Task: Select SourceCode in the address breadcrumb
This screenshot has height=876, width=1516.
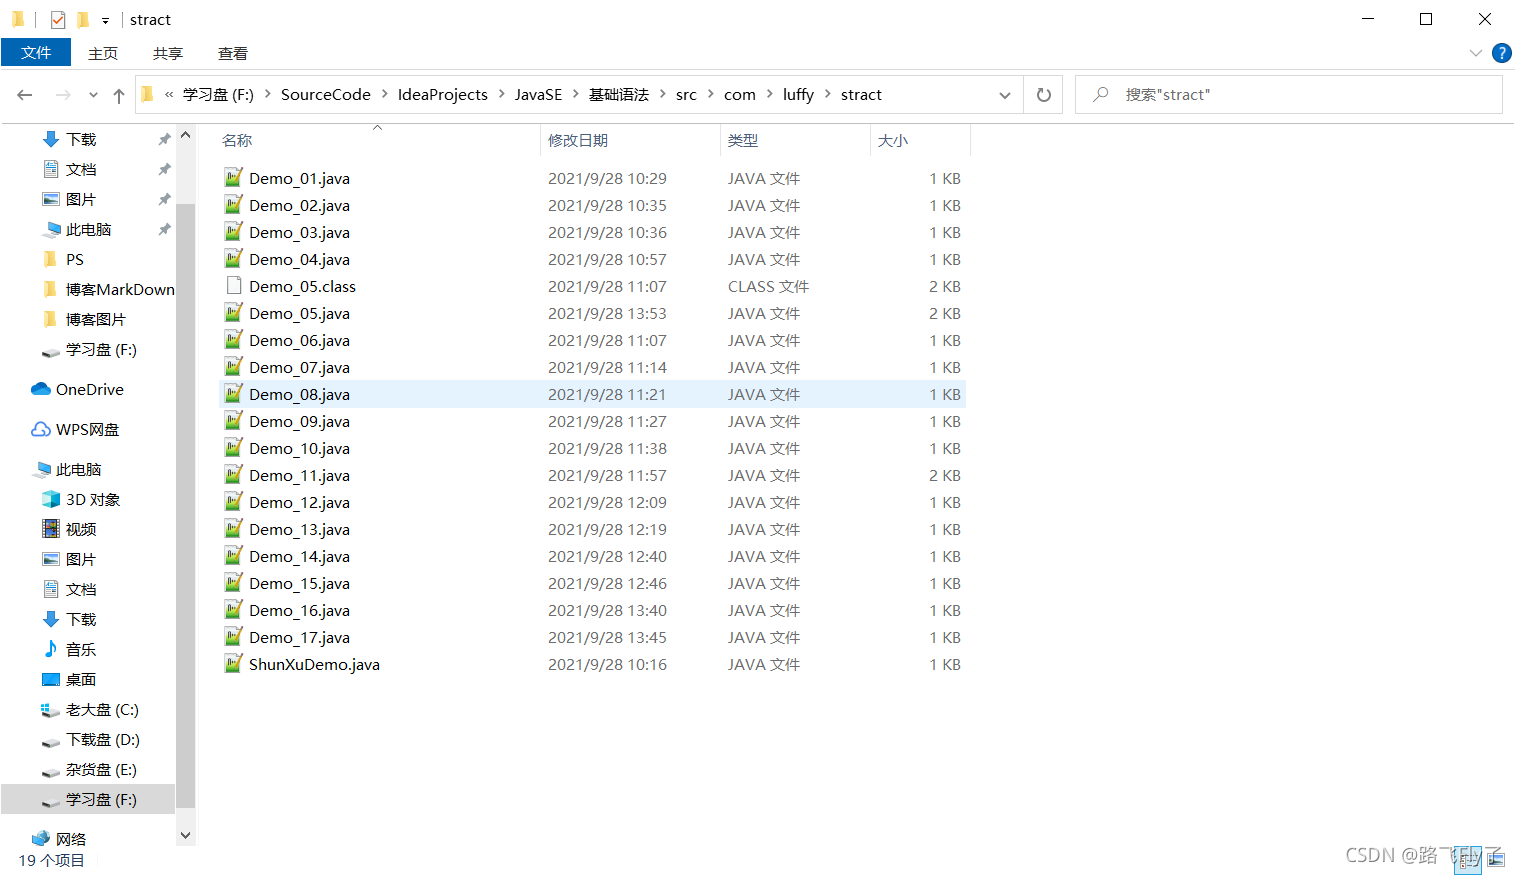Action: (x=326, y=95)
